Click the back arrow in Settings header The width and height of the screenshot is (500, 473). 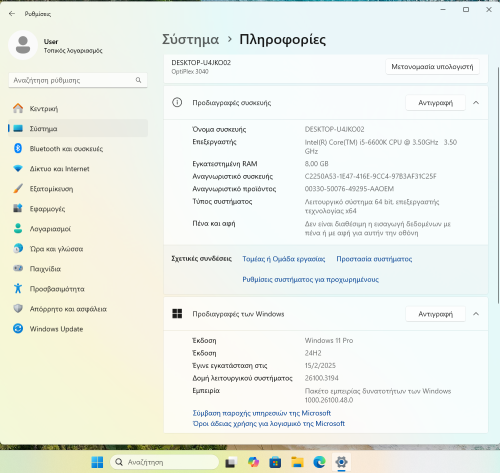[x=12, y=14]
